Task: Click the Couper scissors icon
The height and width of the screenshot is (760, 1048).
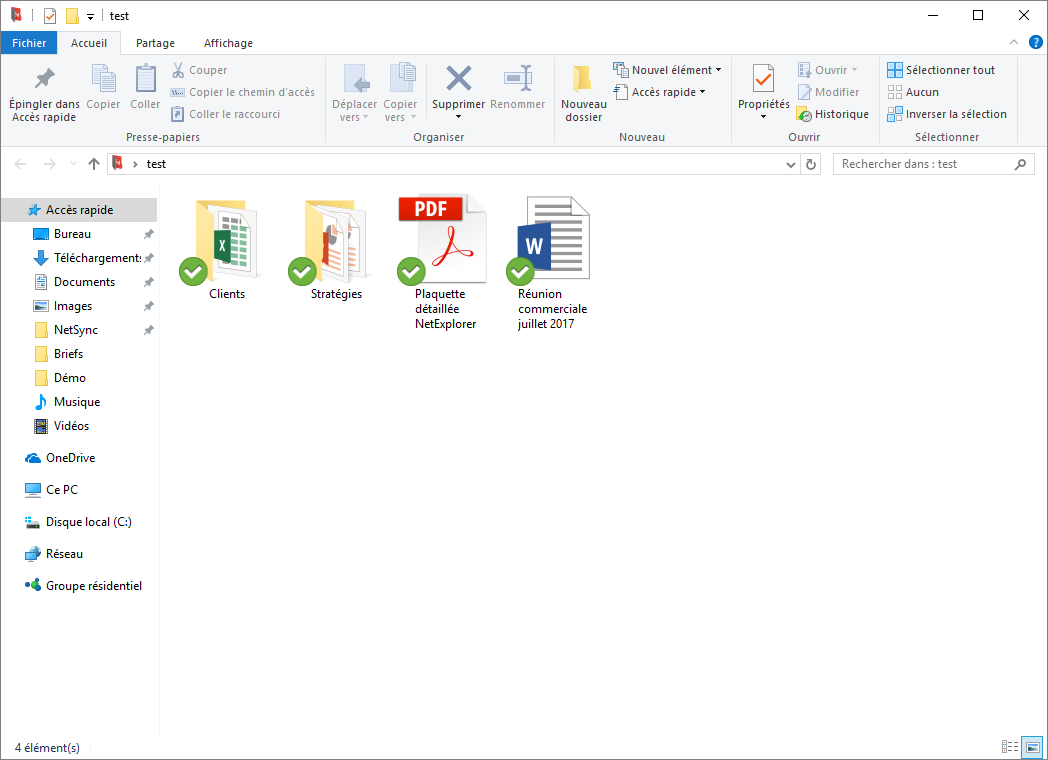Action: 178,70
